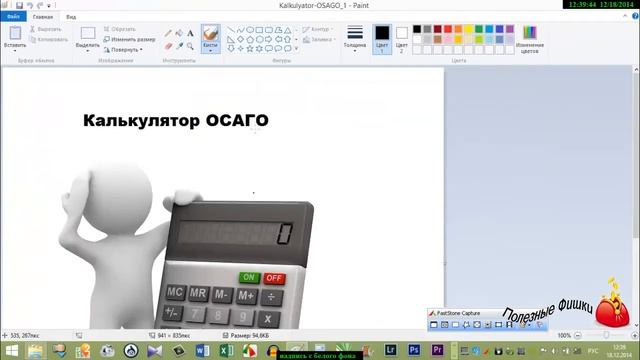Open Photoshop from the taskbar
Viewport: 640px width, 360px height.
click(x=414, y=350)
